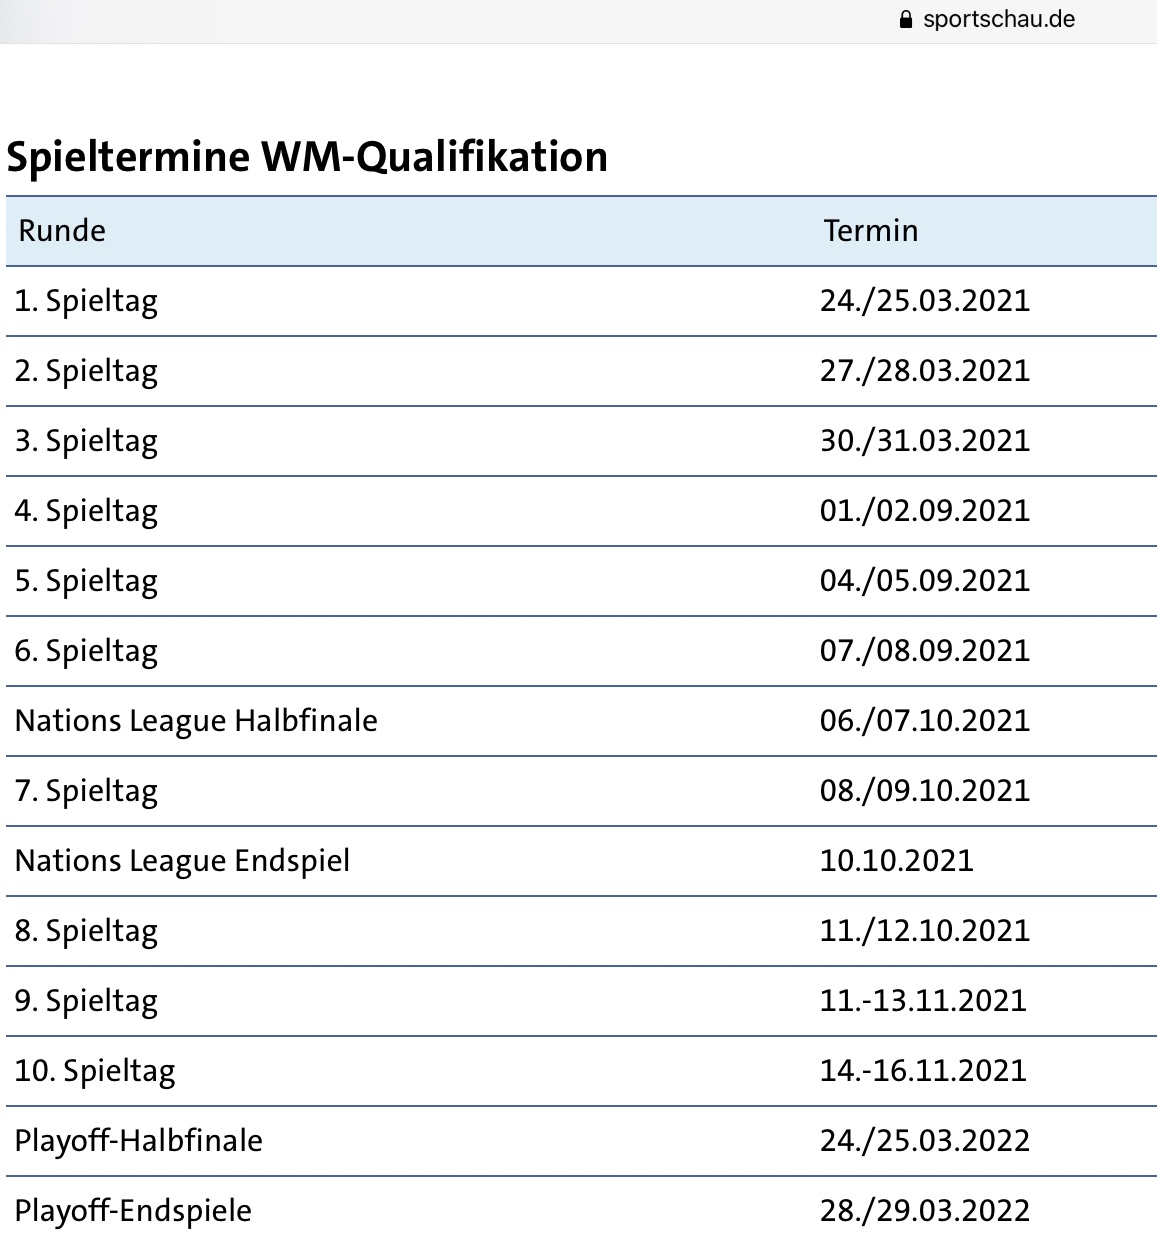Screen dimensions: 1157x1244
Task: Click date 08./09.10.2021
Action: pyautogui.click(x=924, y=791)
